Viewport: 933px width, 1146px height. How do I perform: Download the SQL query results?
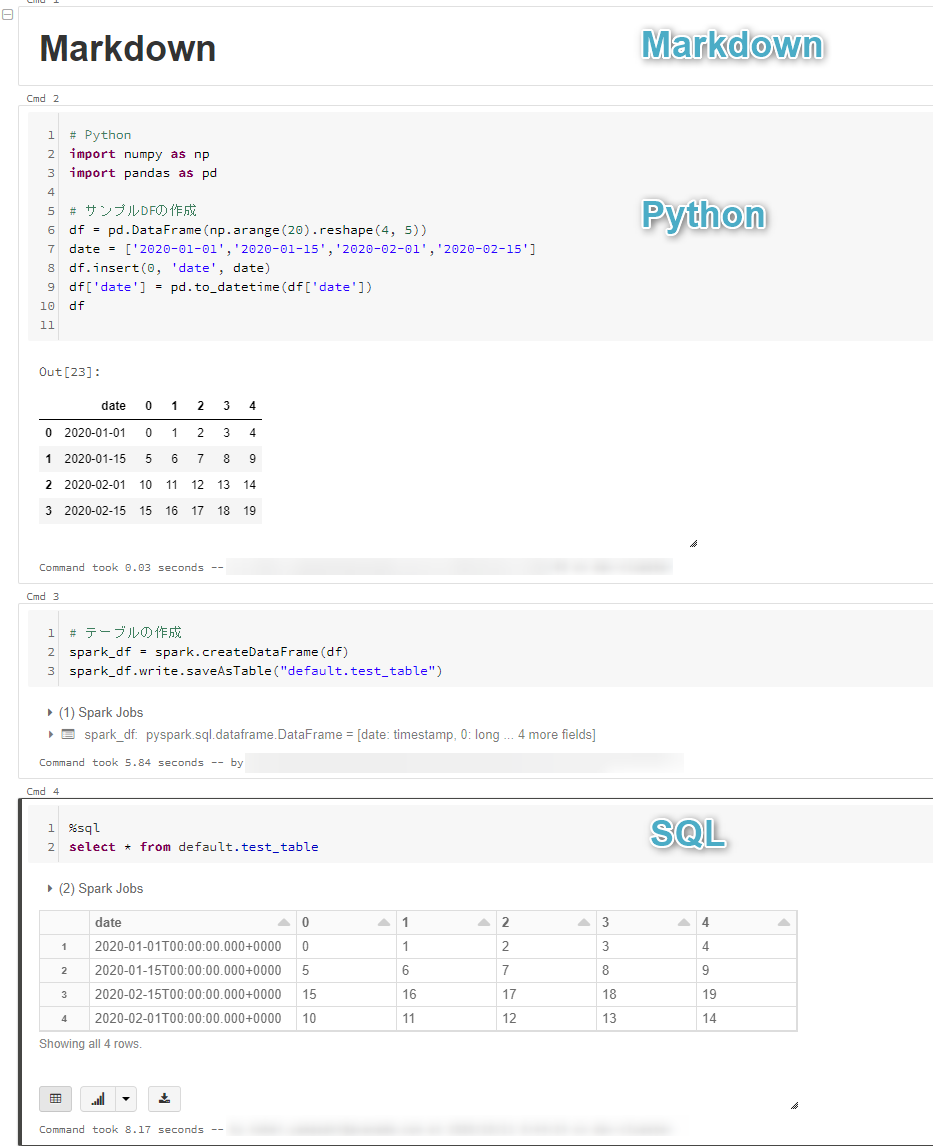coord(164,1098)
